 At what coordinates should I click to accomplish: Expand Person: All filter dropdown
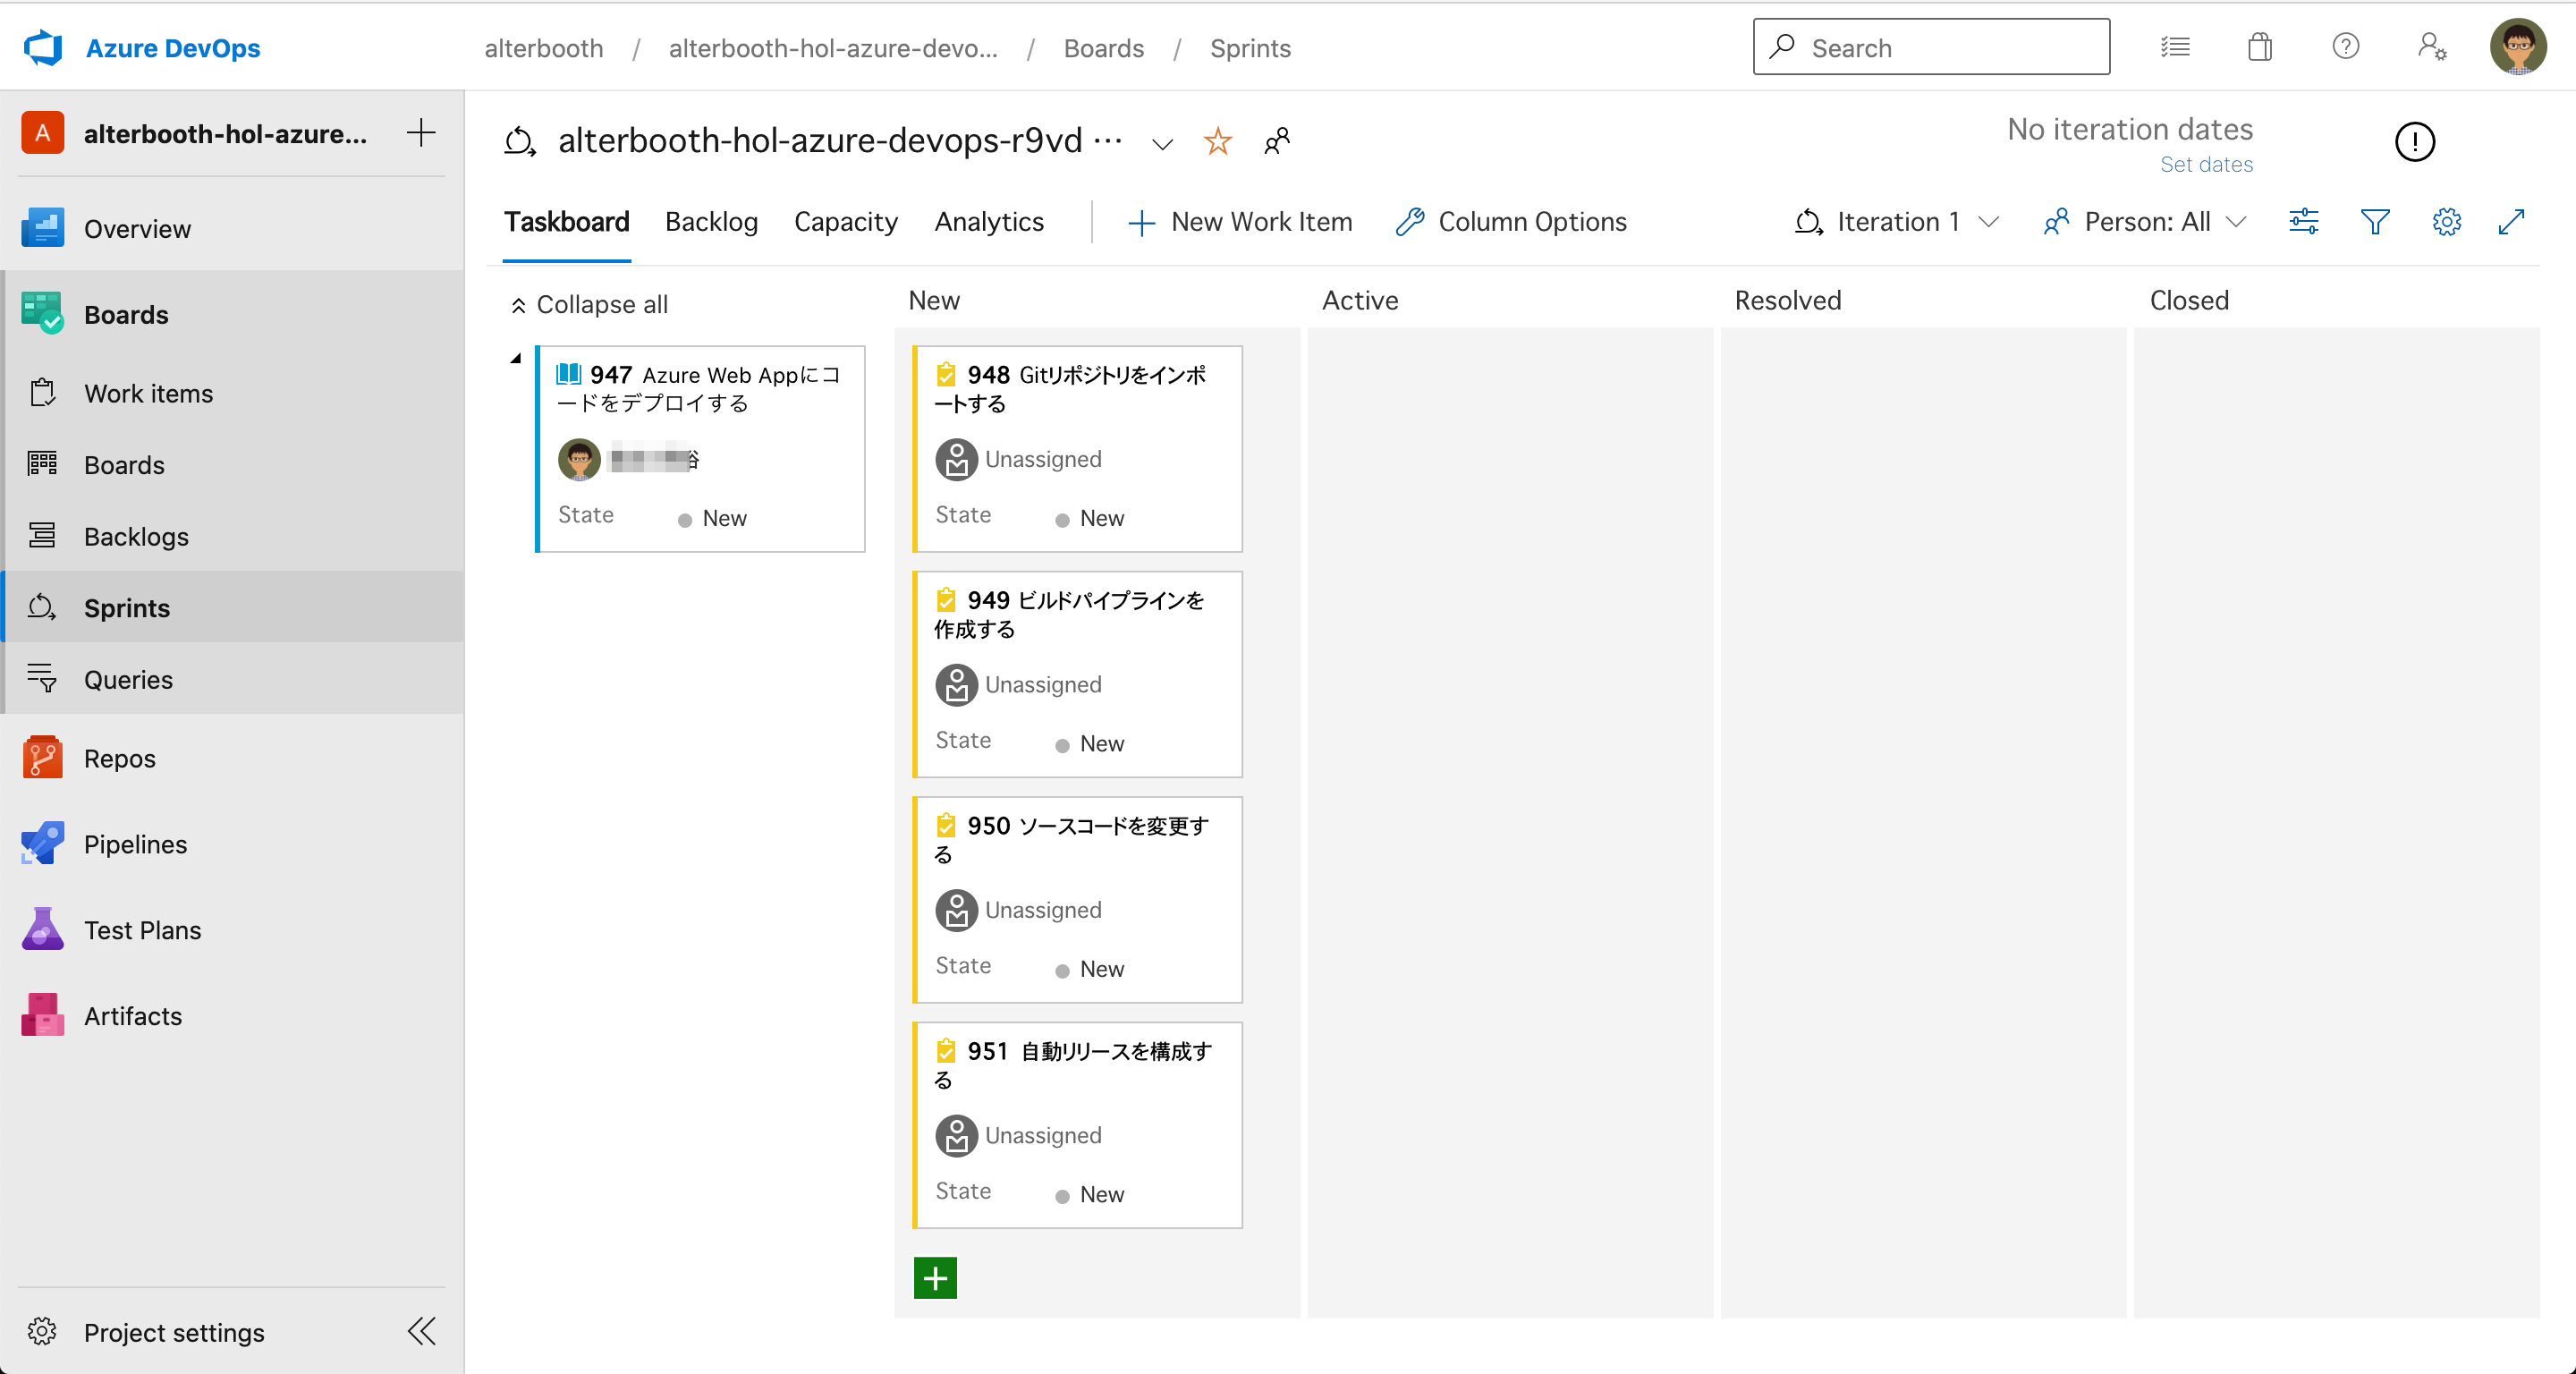coord(2146,221)
